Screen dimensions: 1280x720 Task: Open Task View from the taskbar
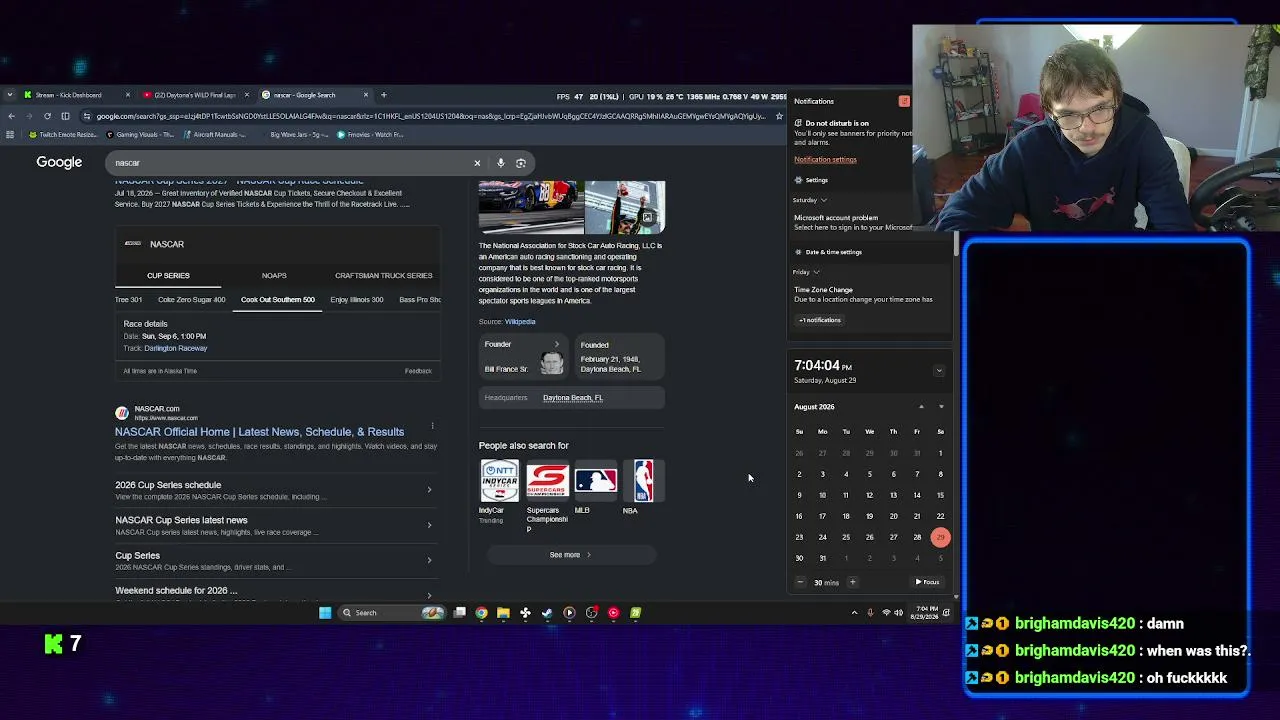(x=459, y=613)
